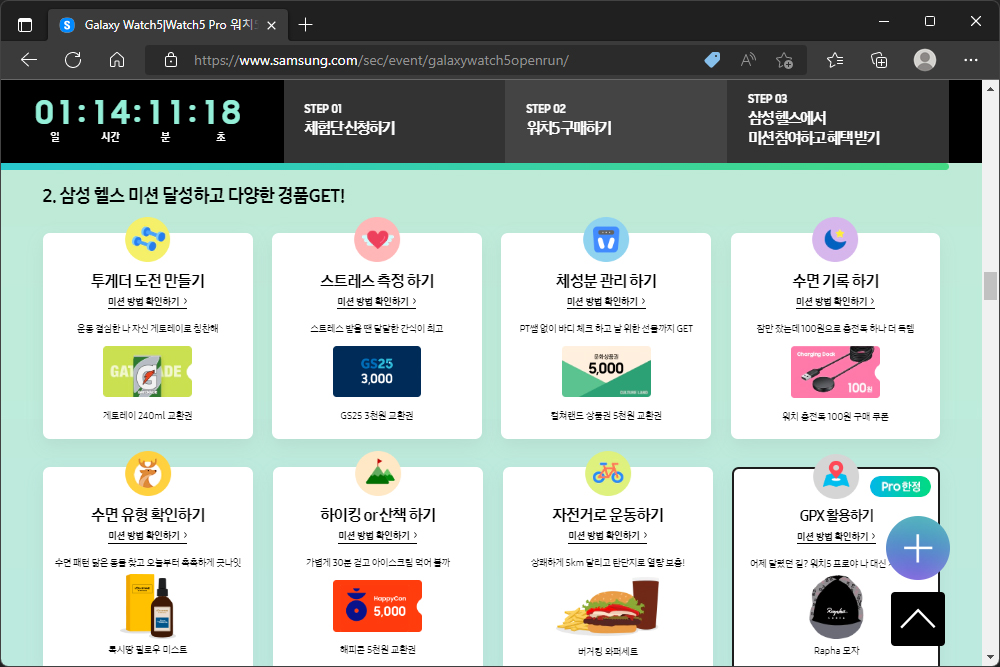View site information via lock icon

tap(170, 61)
